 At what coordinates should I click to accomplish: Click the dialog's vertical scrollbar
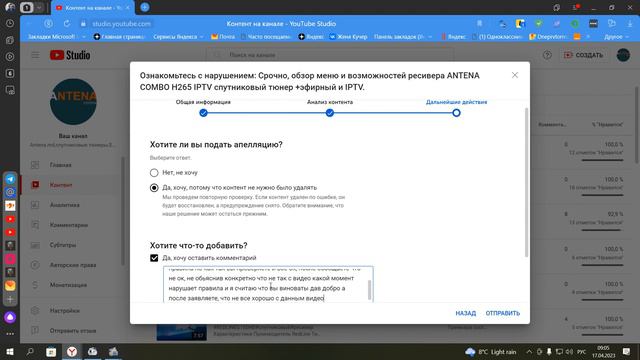coord(526,182)
